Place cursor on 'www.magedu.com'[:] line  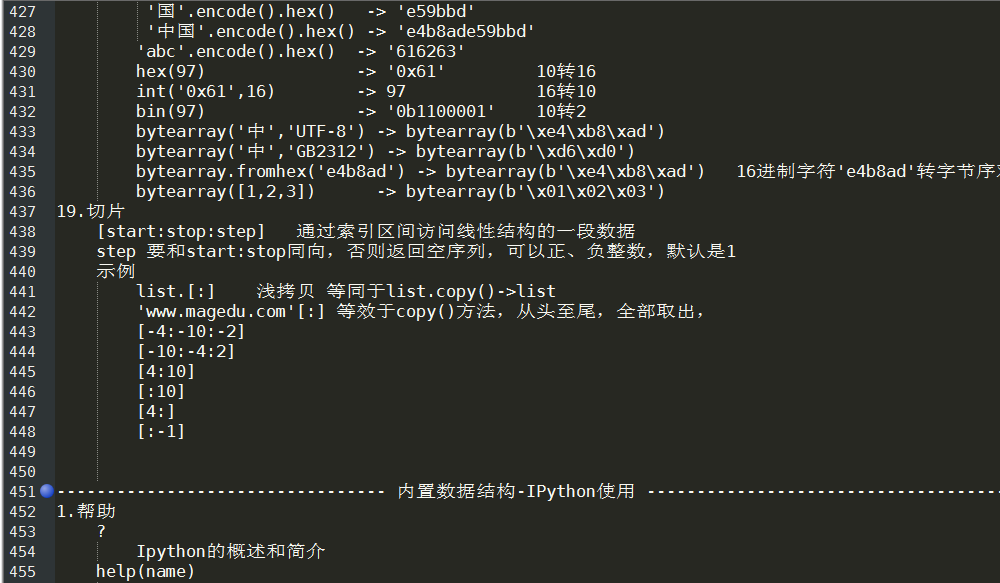pyautogui.click(x=231, y=311)
